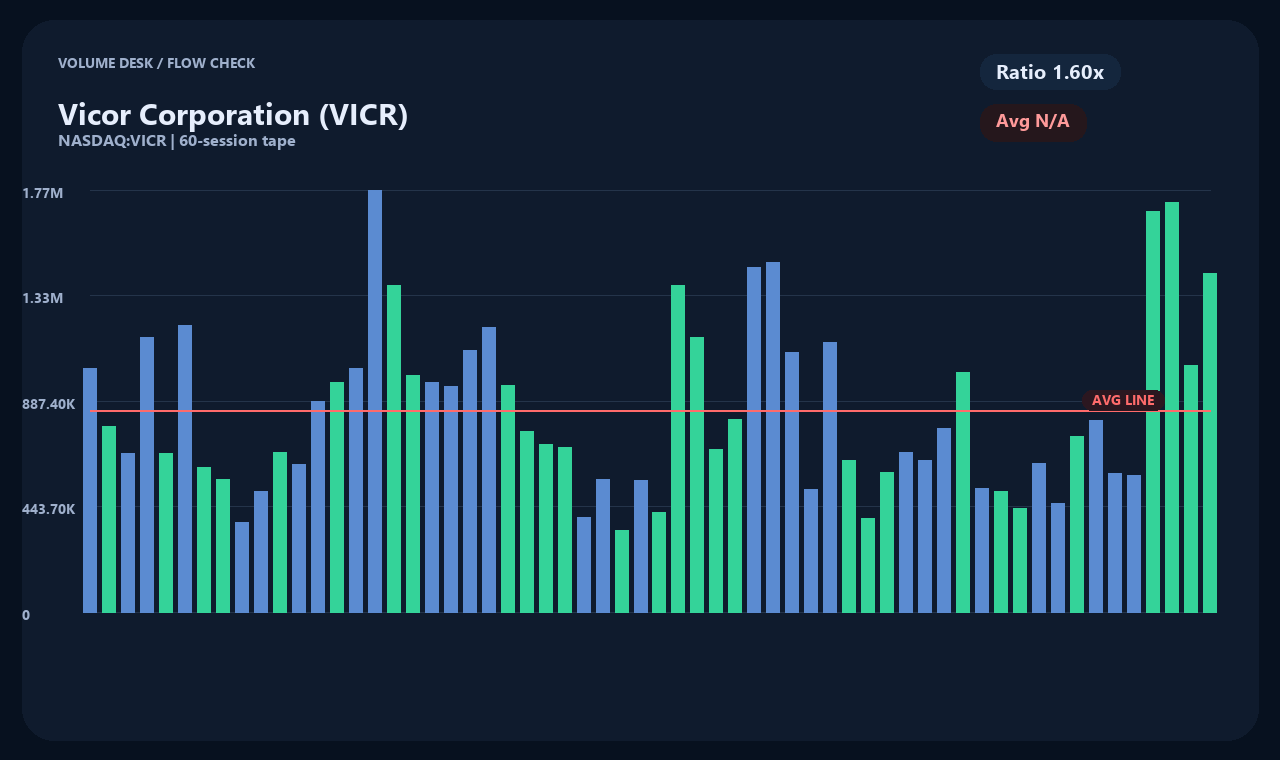Click the VOLUME DESK / FLOW CHECK header

pyautogui.click(x=156, y=63)
